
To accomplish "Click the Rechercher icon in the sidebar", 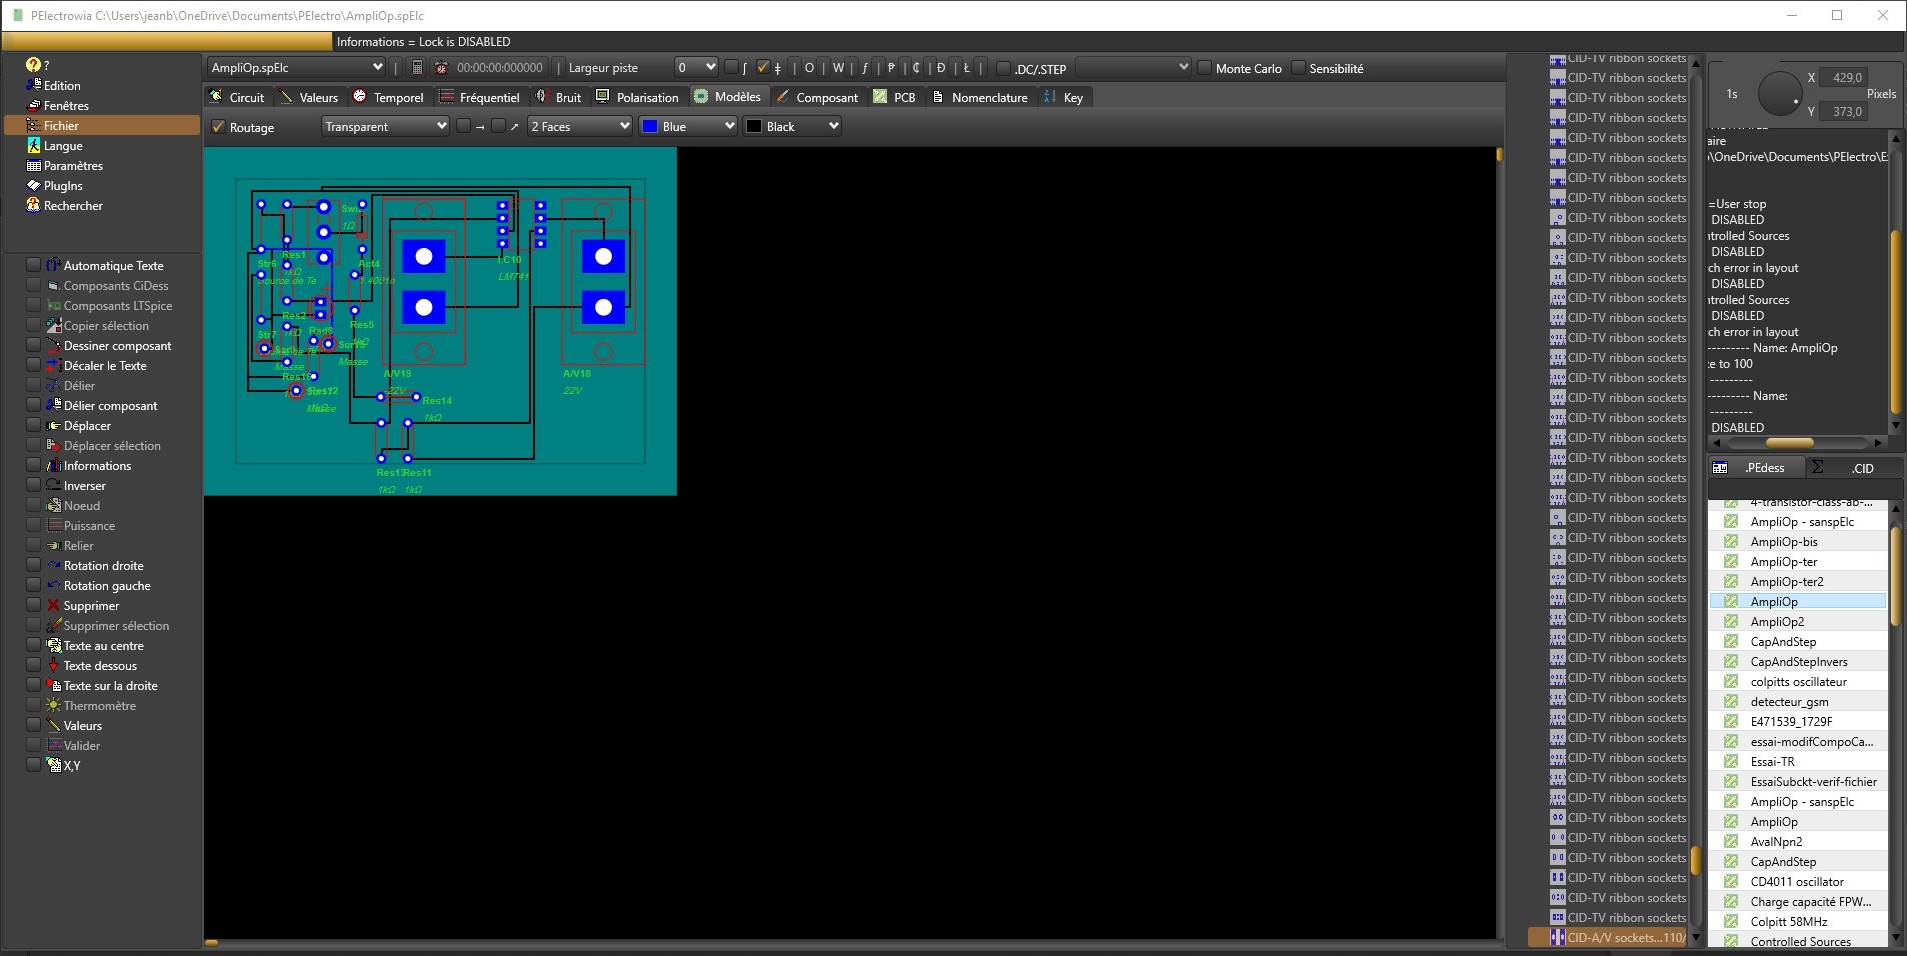I will (x=33, y=206).
